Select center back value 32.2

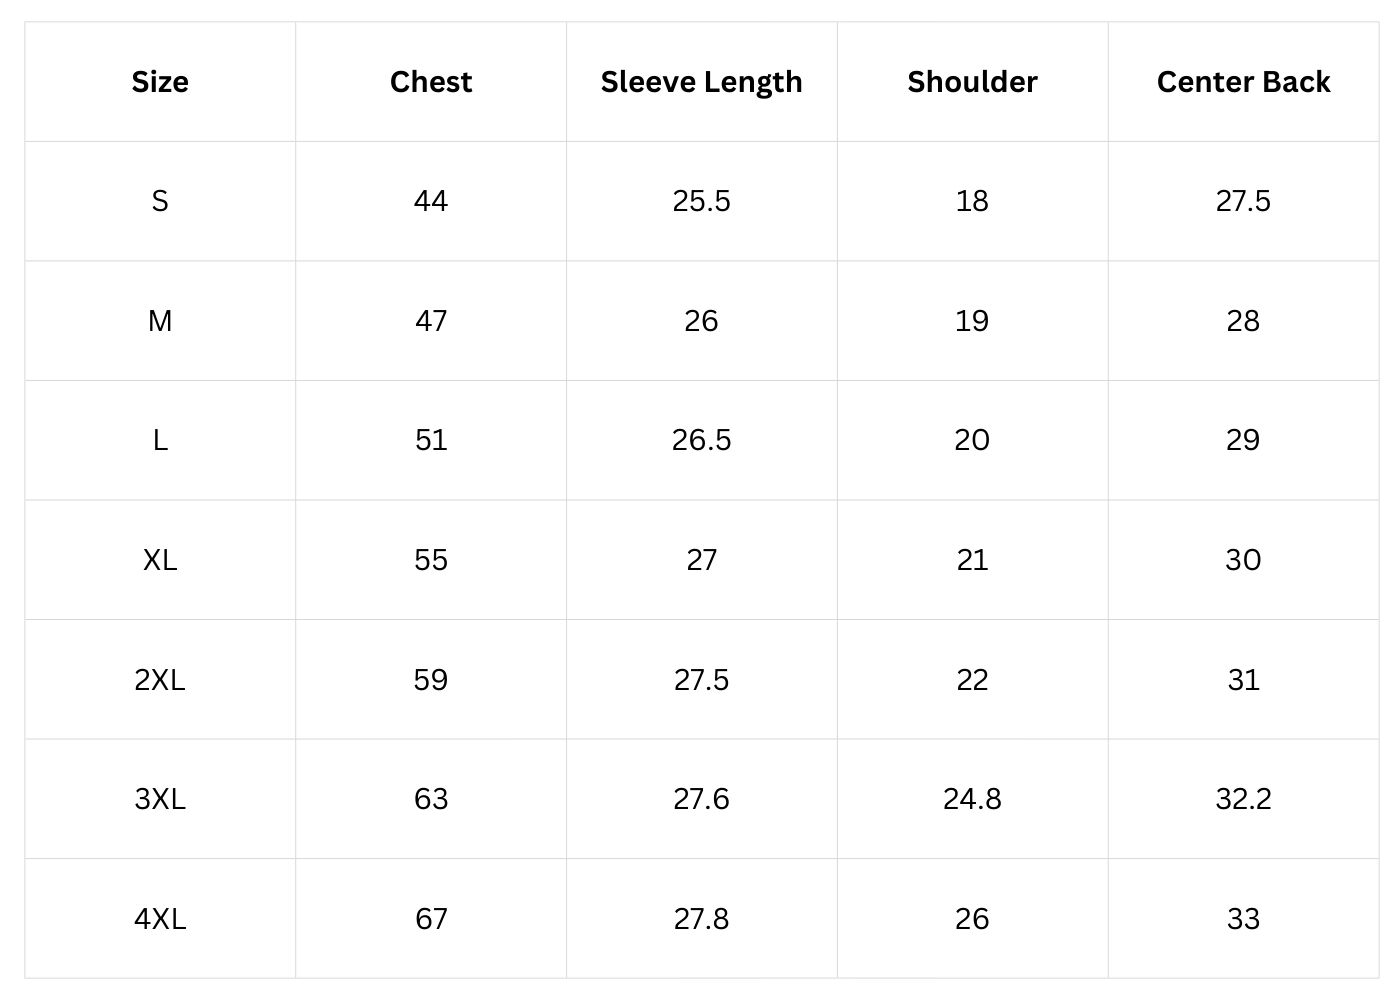(x=1243, y=799)
